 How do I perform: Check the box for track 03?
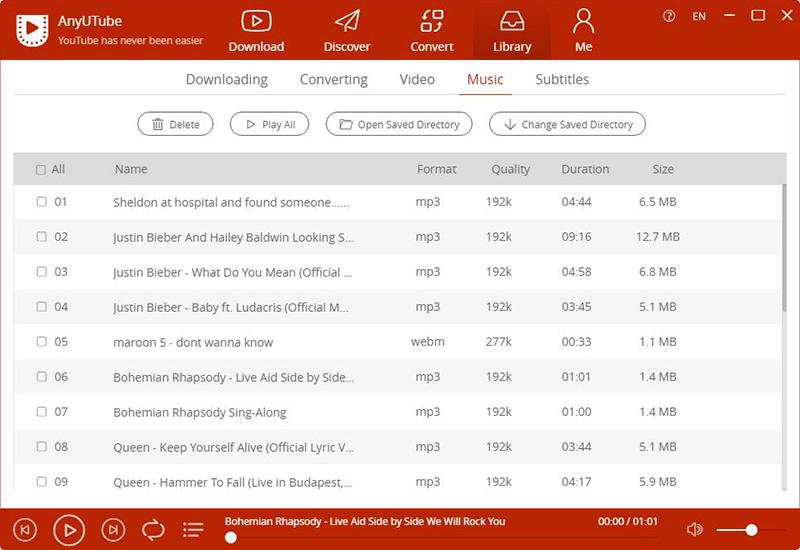point(42,271)
